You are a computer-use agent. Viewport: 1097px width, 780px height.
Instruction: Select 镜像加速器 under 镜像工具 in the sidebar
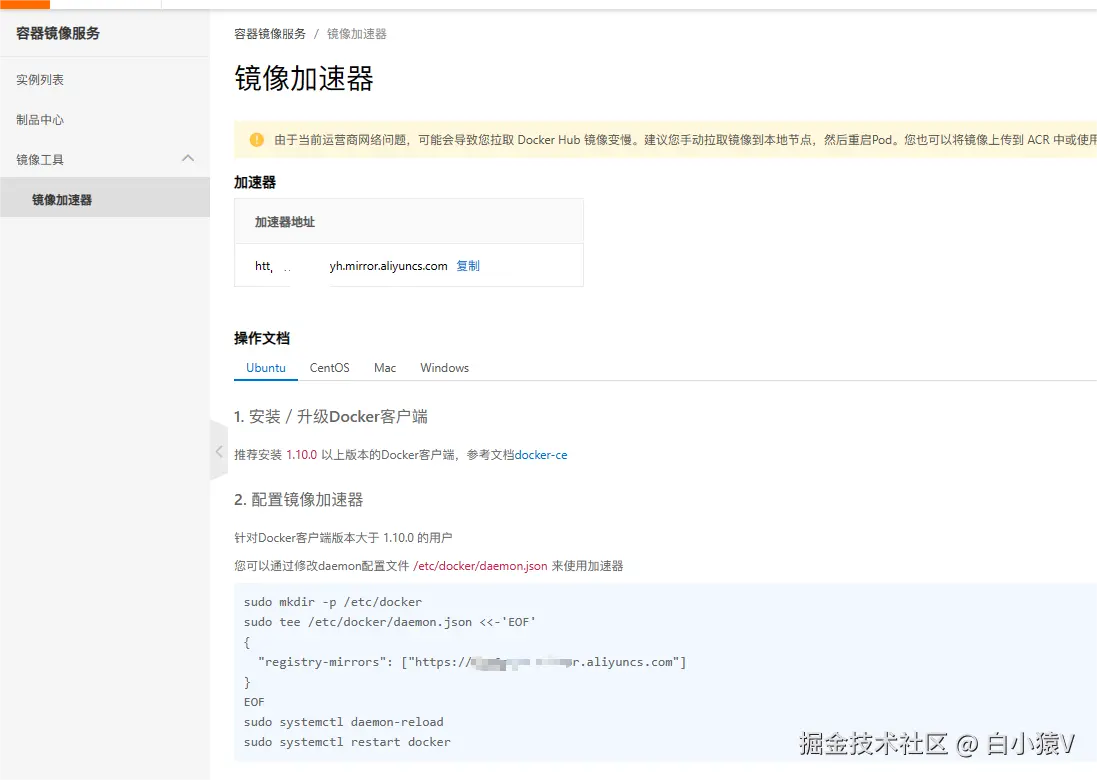click(x=61, y=199)
